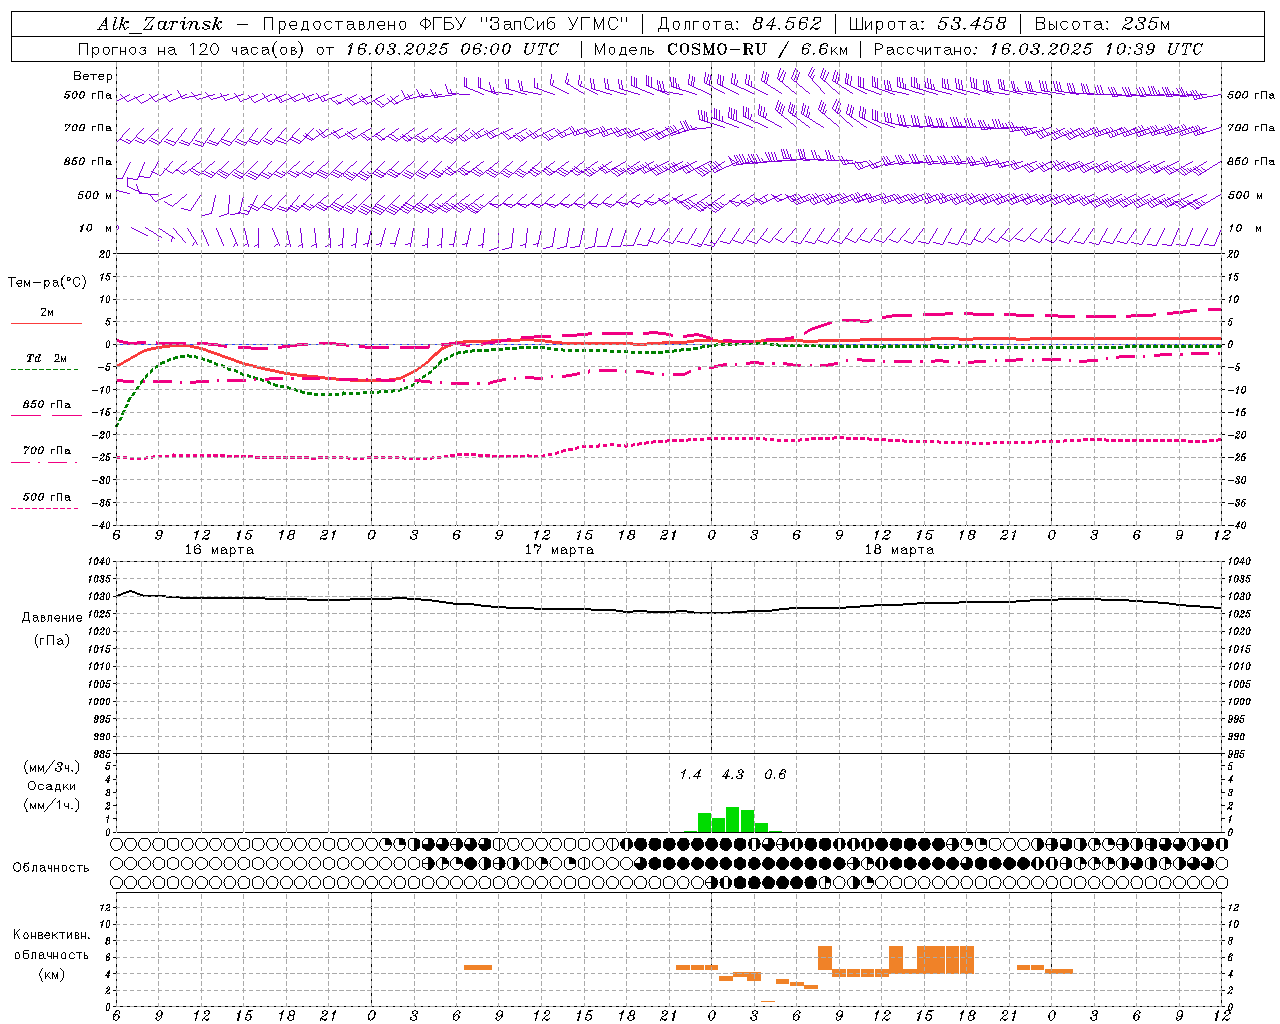The height and width of the screenshot is (1024, 1280).
Task: Click the 700 гПа entry in the temperature legend
Action: [47, 451]
